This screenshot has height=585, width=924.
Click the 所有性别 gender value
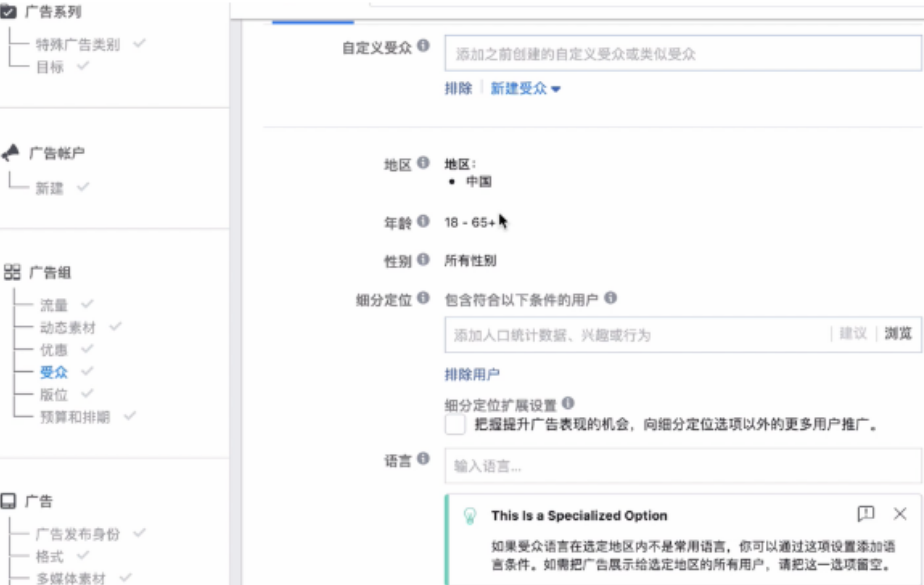(x=470, y=260)
